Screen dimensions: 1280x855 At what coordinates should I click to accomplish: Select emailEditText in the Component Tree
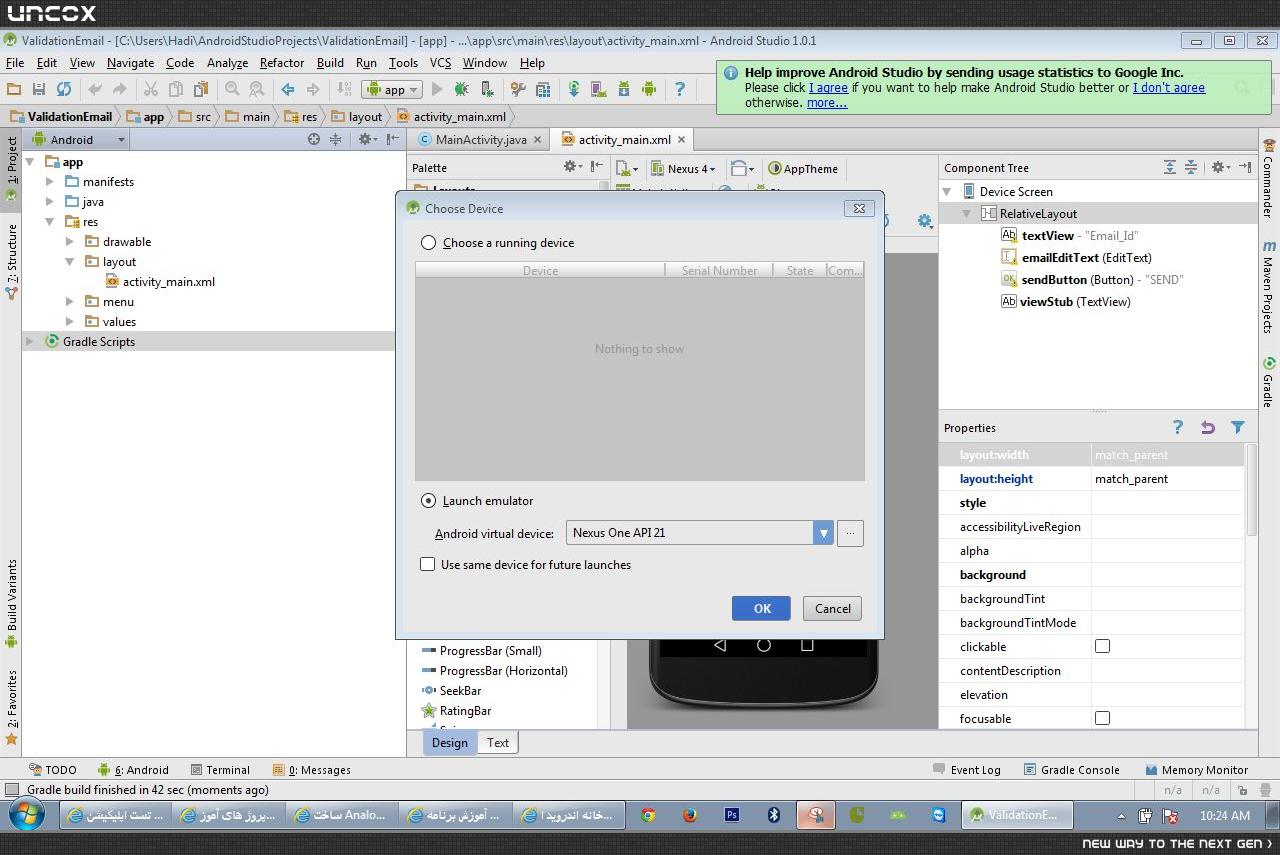pos(1076,257)
